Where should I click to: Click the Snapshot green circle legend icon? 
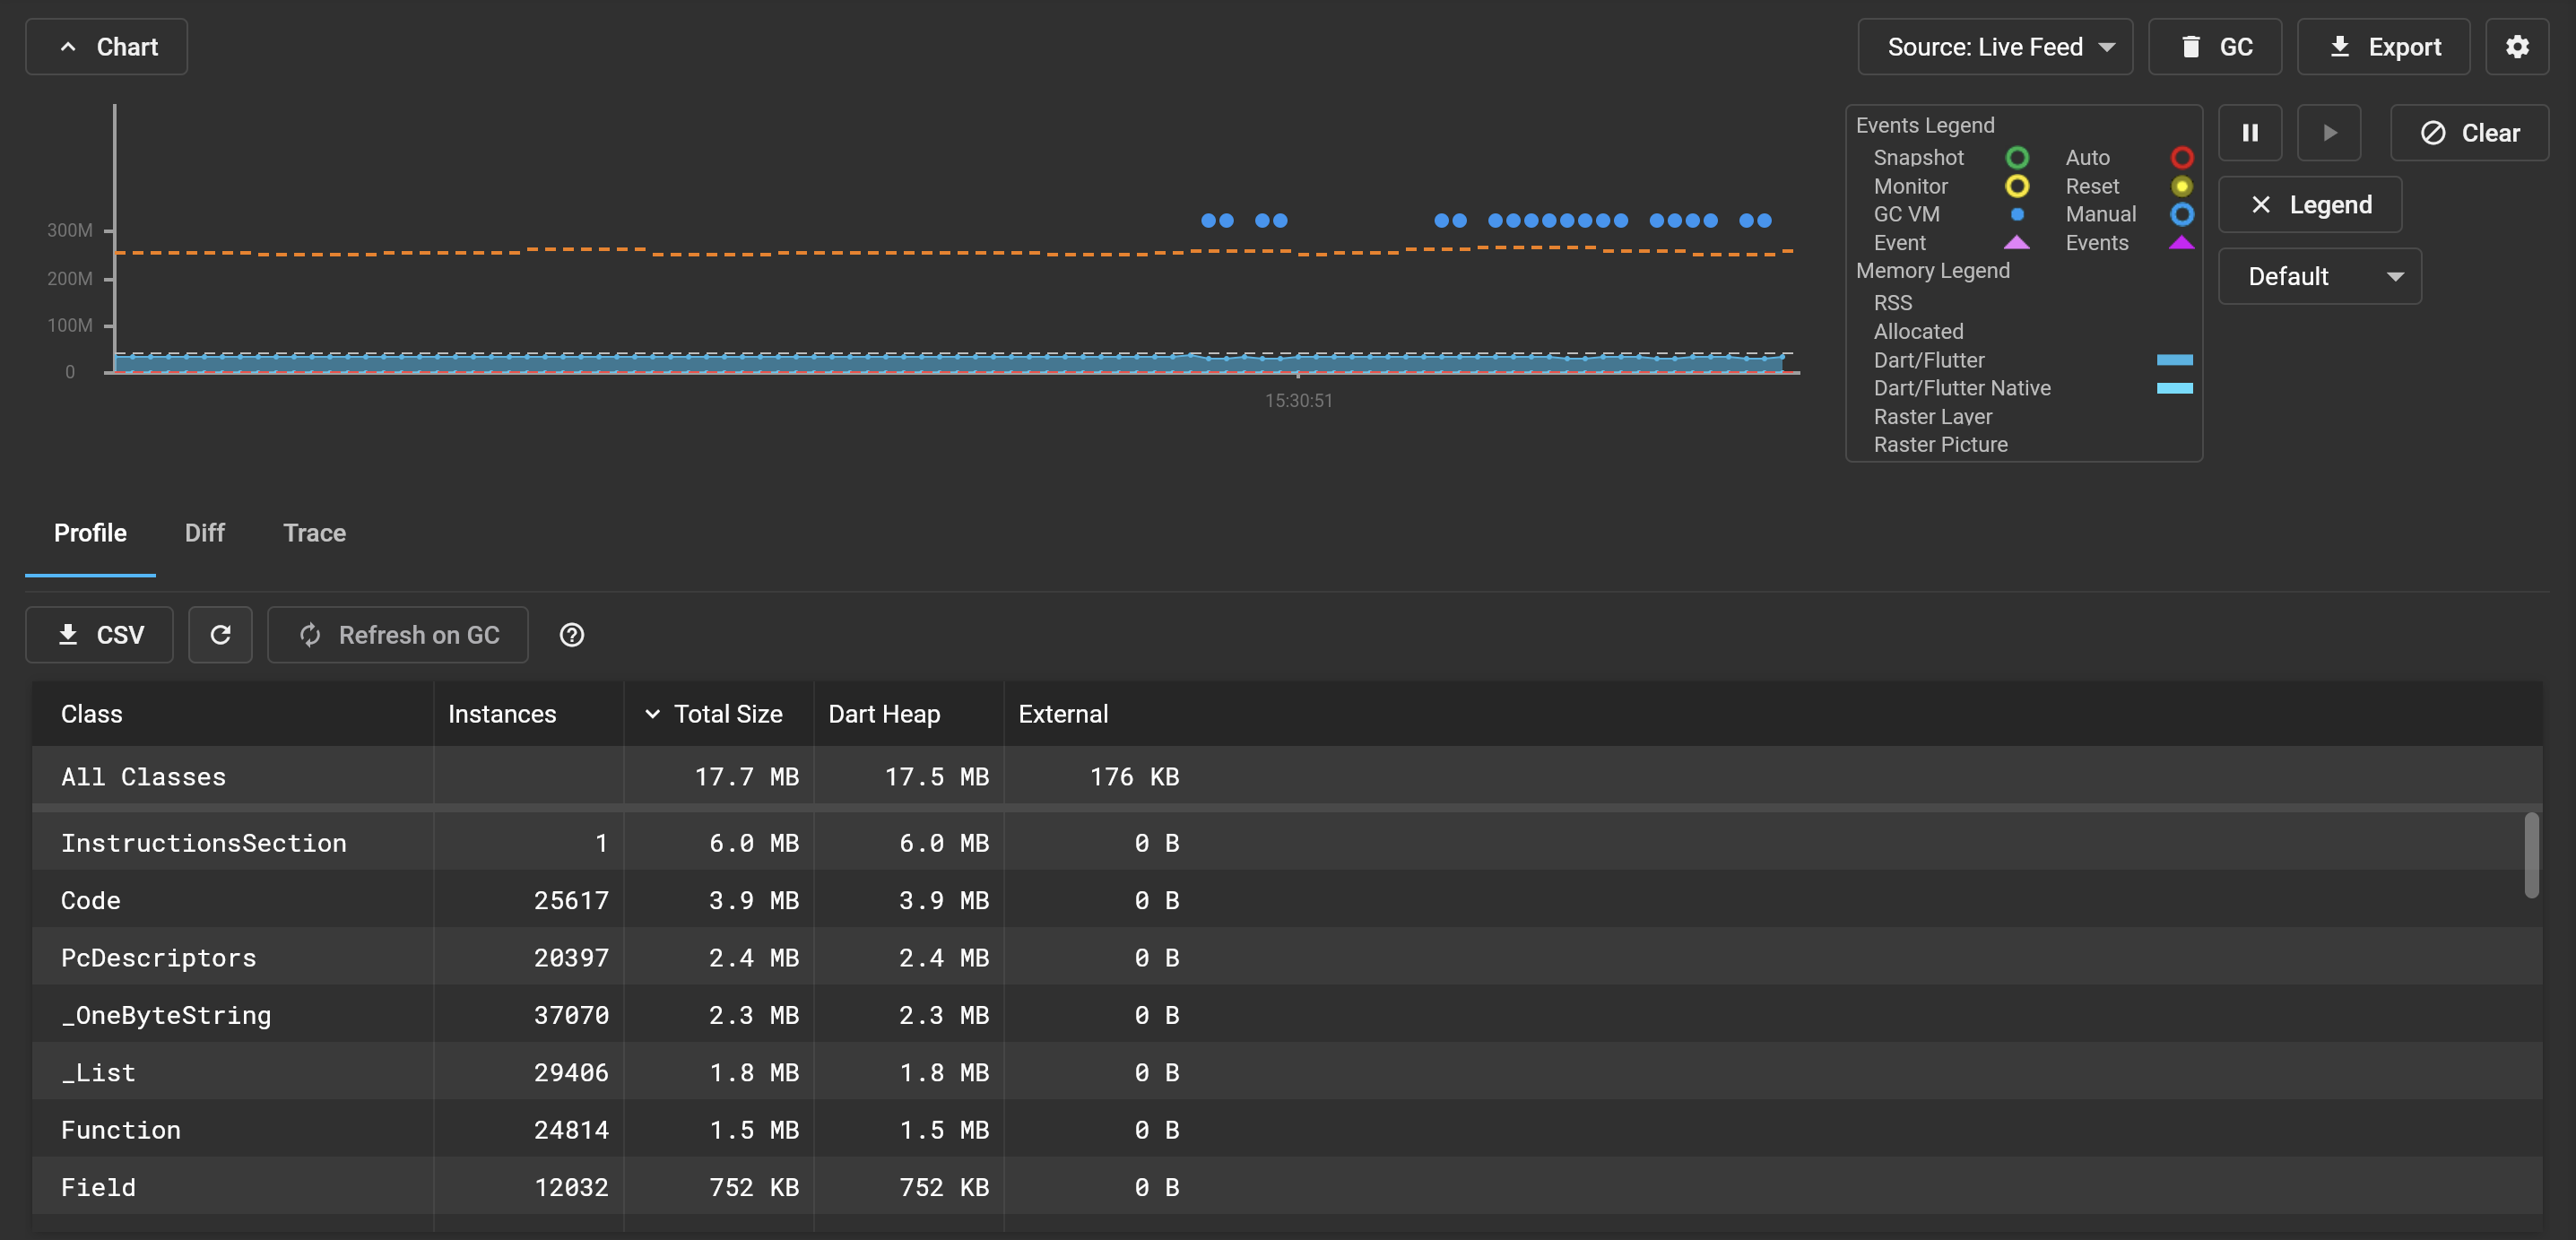2017,158
